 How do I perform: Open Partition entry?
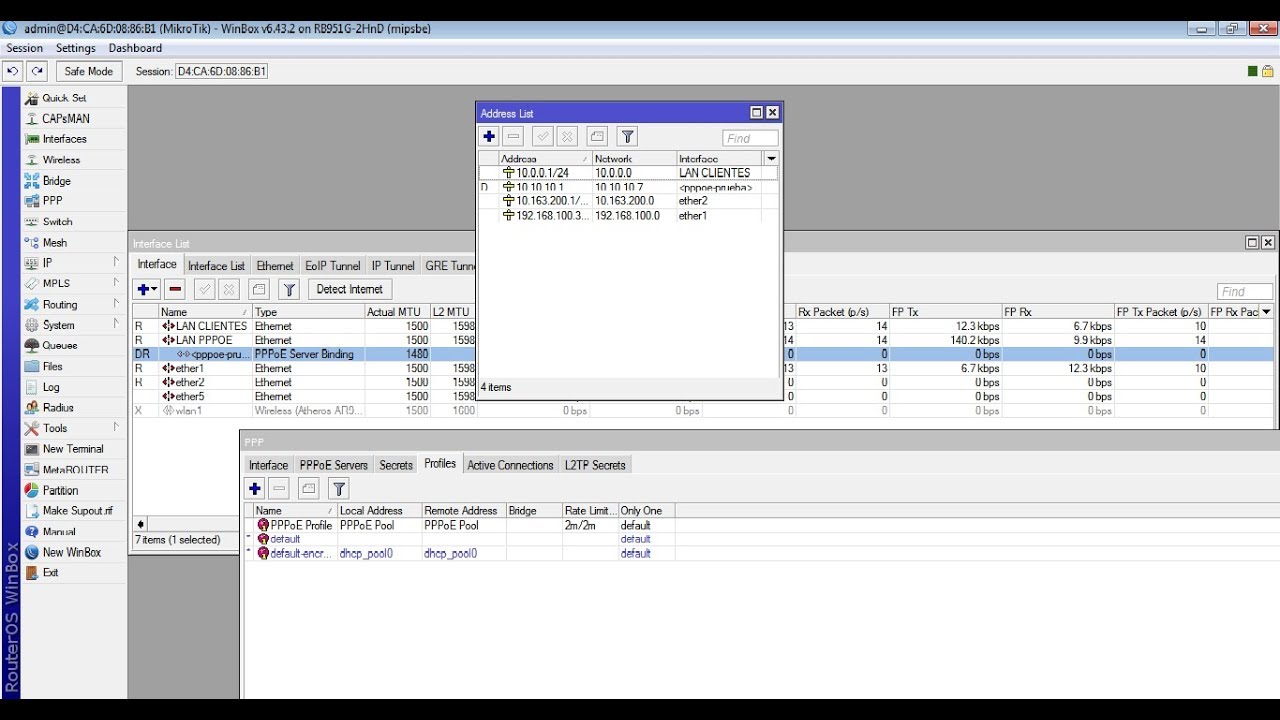[x=60, y=491]
